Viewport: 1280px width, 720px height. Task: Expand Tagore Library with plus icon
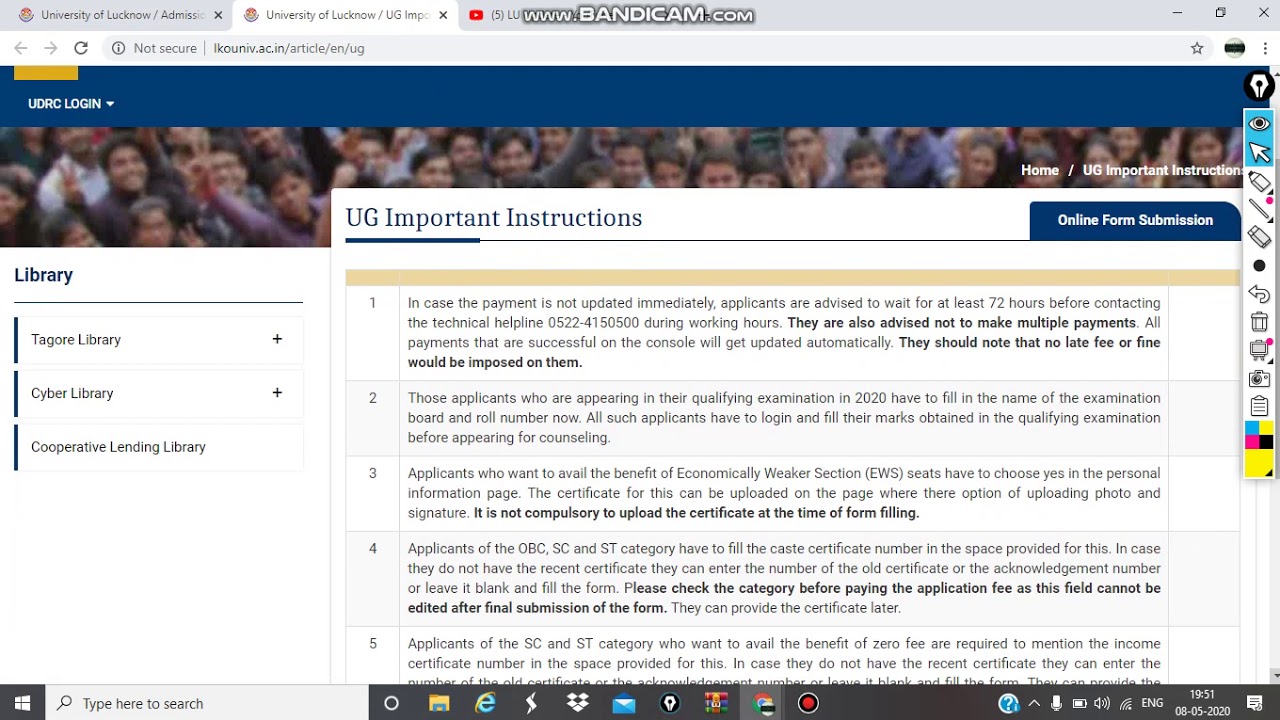tap(277, 339)
